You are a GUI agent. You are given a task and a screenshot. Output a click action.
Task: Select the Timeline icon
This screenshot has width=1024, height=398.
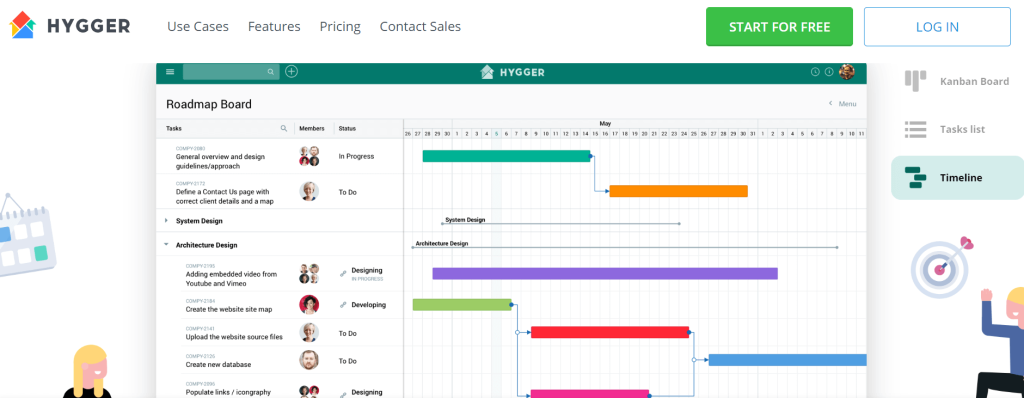click(916, 178)
